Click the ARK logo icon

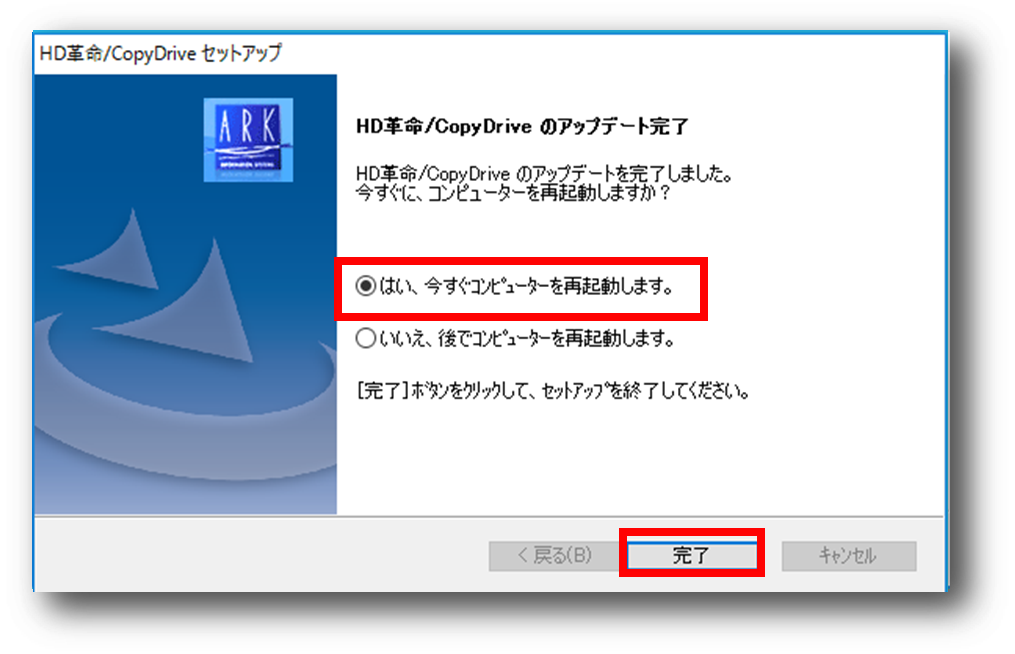click(x=249, y=140)
